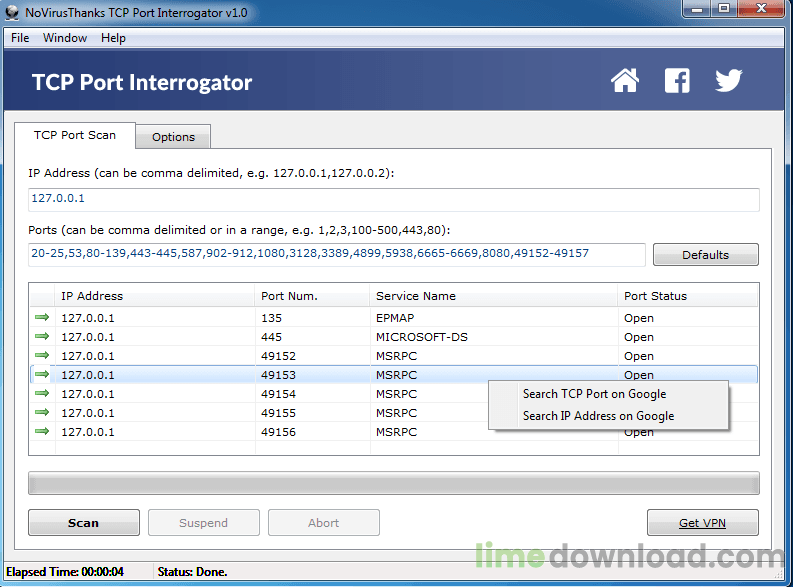
Task: Select port number 135 cell
Action: click(272, 318)
